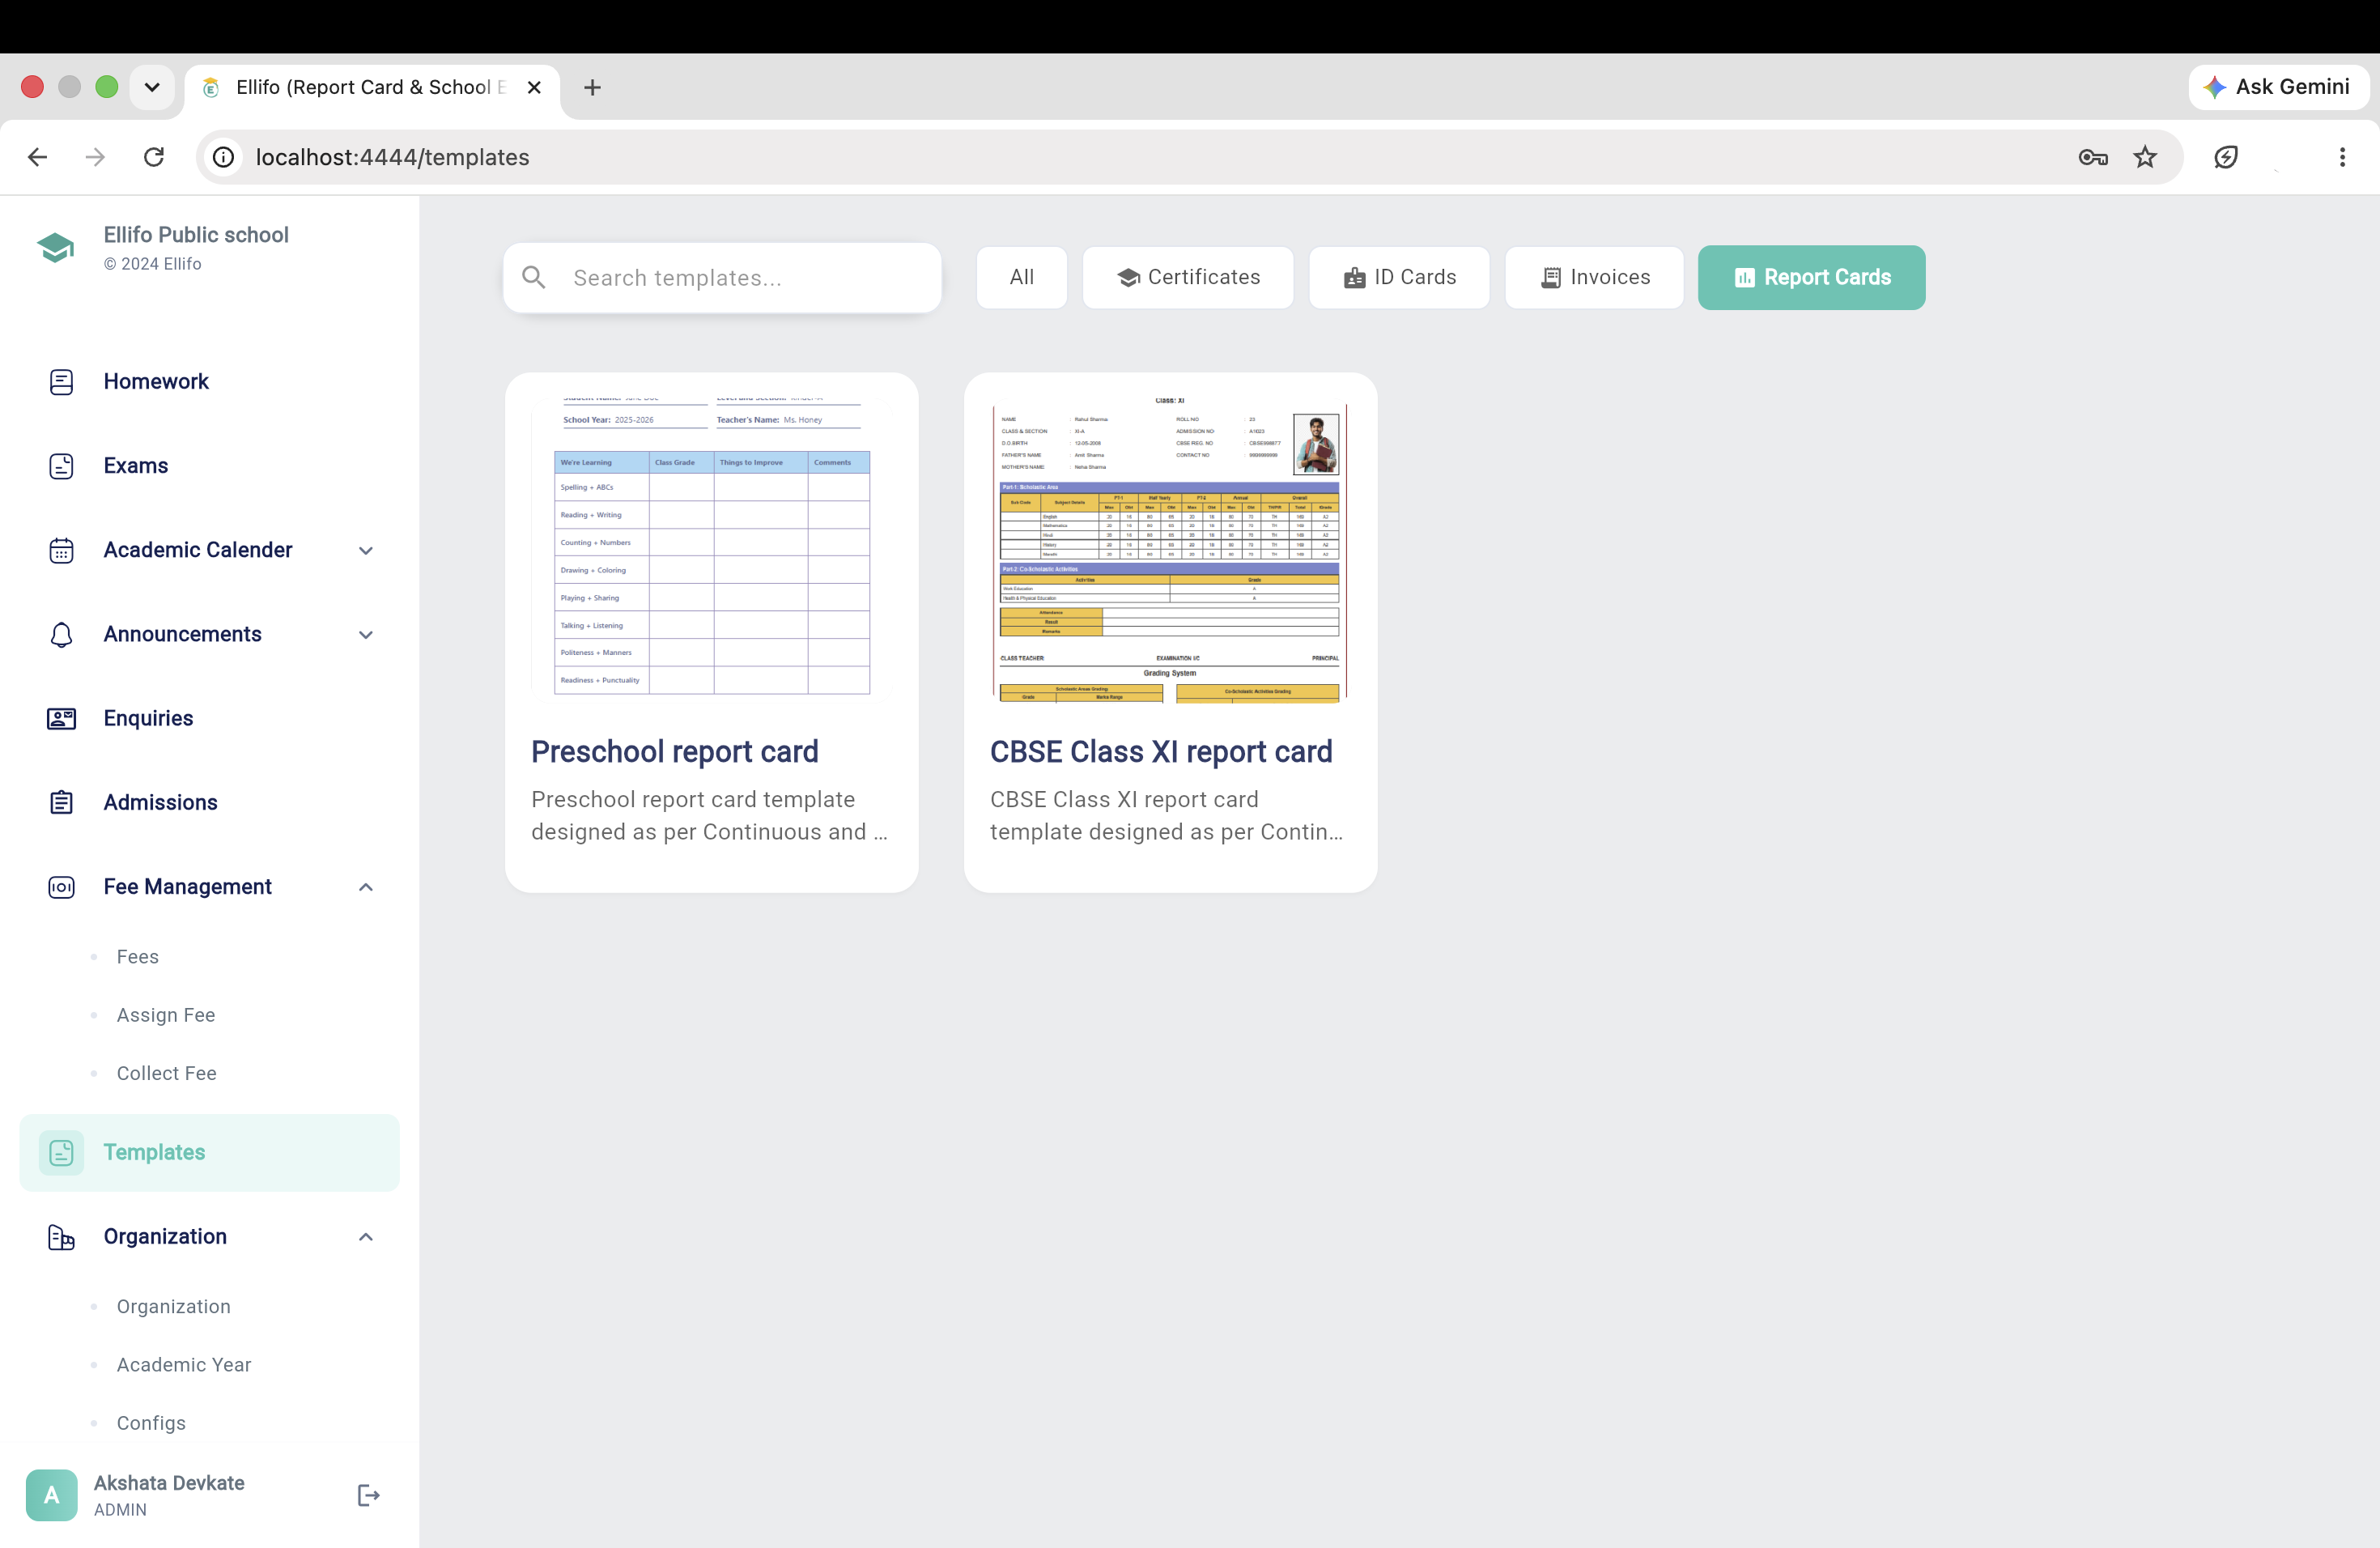Screen dimensions: 2380x1548
Task: Click the CBSE Class XI report card title
Action: point(1161,751)
